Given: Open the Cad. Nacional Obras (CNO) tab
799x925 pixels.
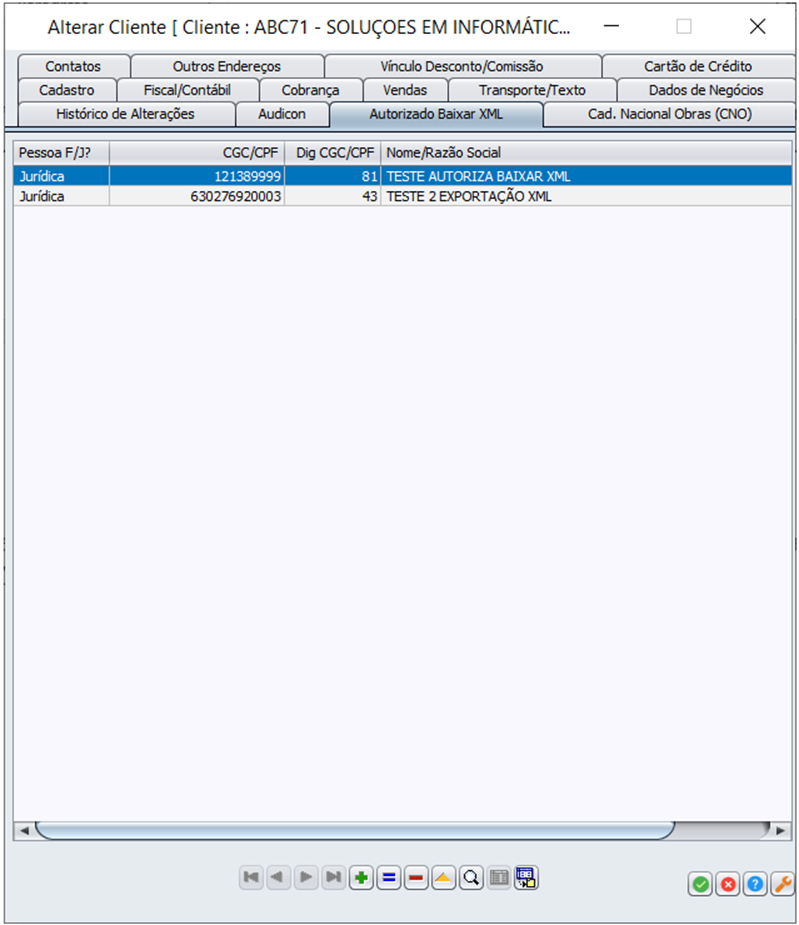Looking at the screenshot, I should (x=669, y=114).
